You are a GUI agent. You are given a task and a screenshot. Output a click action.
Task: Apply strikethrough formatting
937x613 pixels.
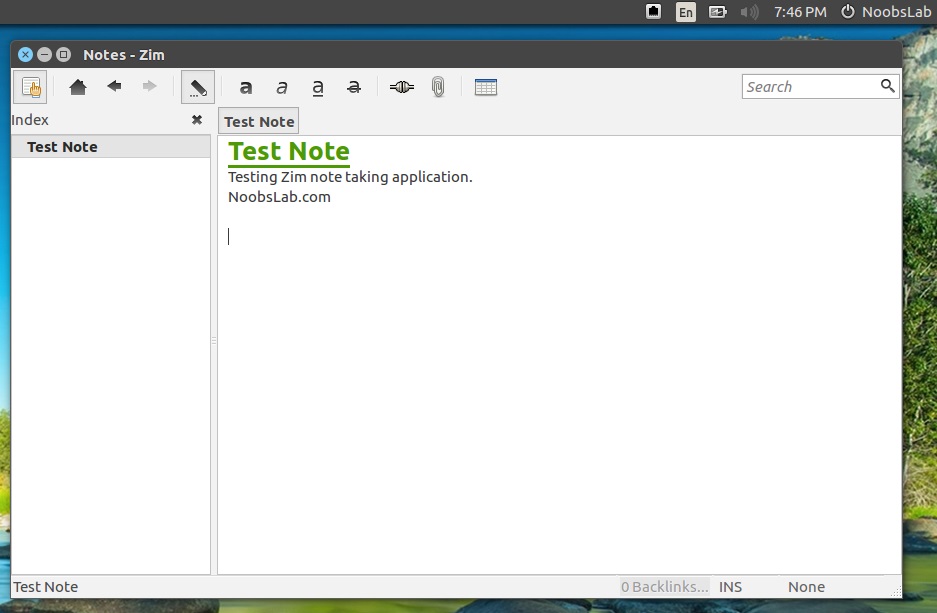pyautogui.click(x=353, y=87)
